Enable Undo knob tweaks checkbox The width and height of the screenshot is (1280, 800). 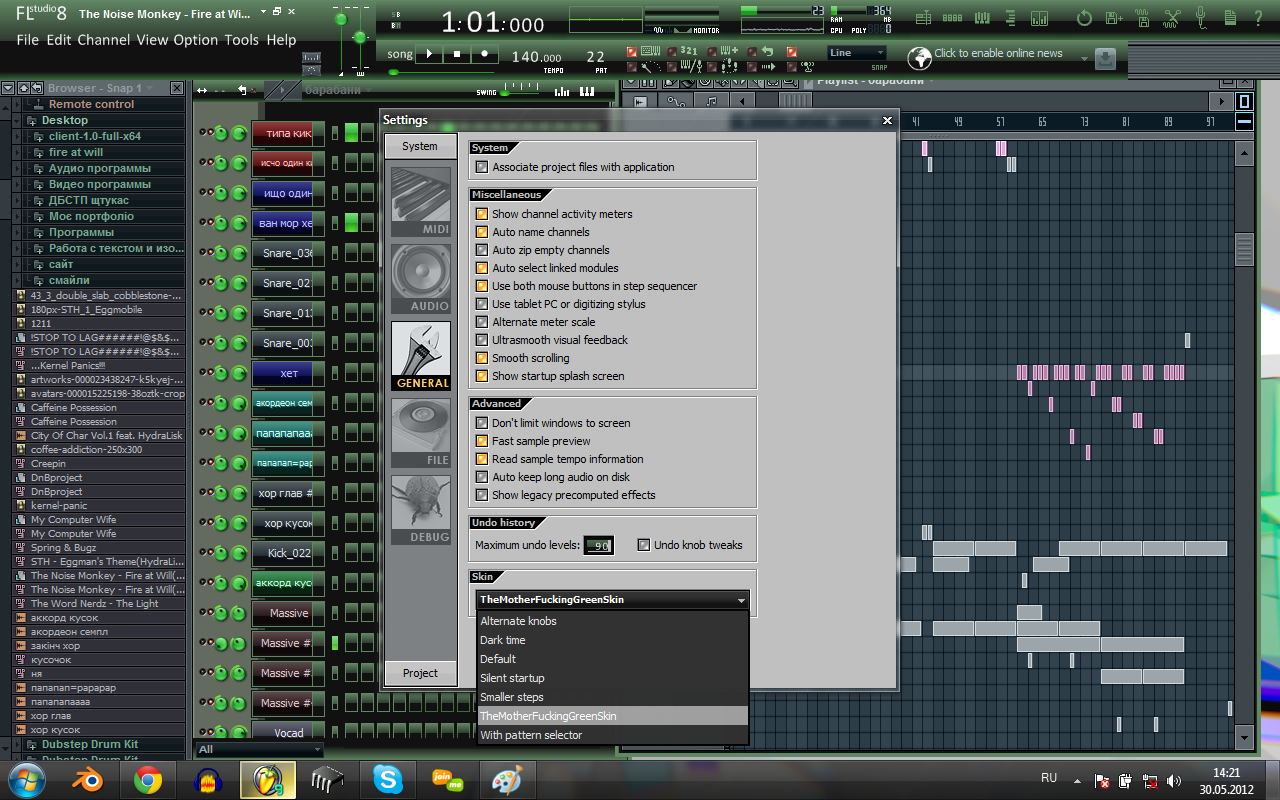[x=644, y=545]
